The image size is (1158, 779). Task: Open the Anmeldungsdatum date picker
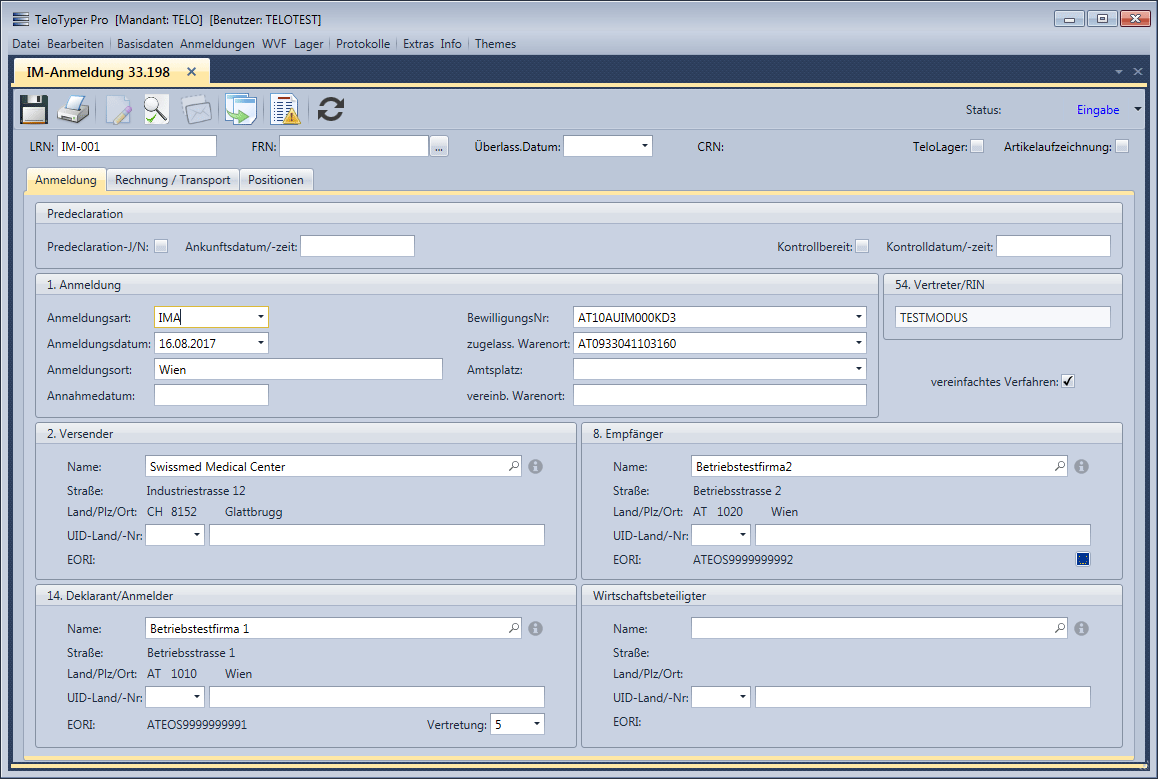click(261, 343)
